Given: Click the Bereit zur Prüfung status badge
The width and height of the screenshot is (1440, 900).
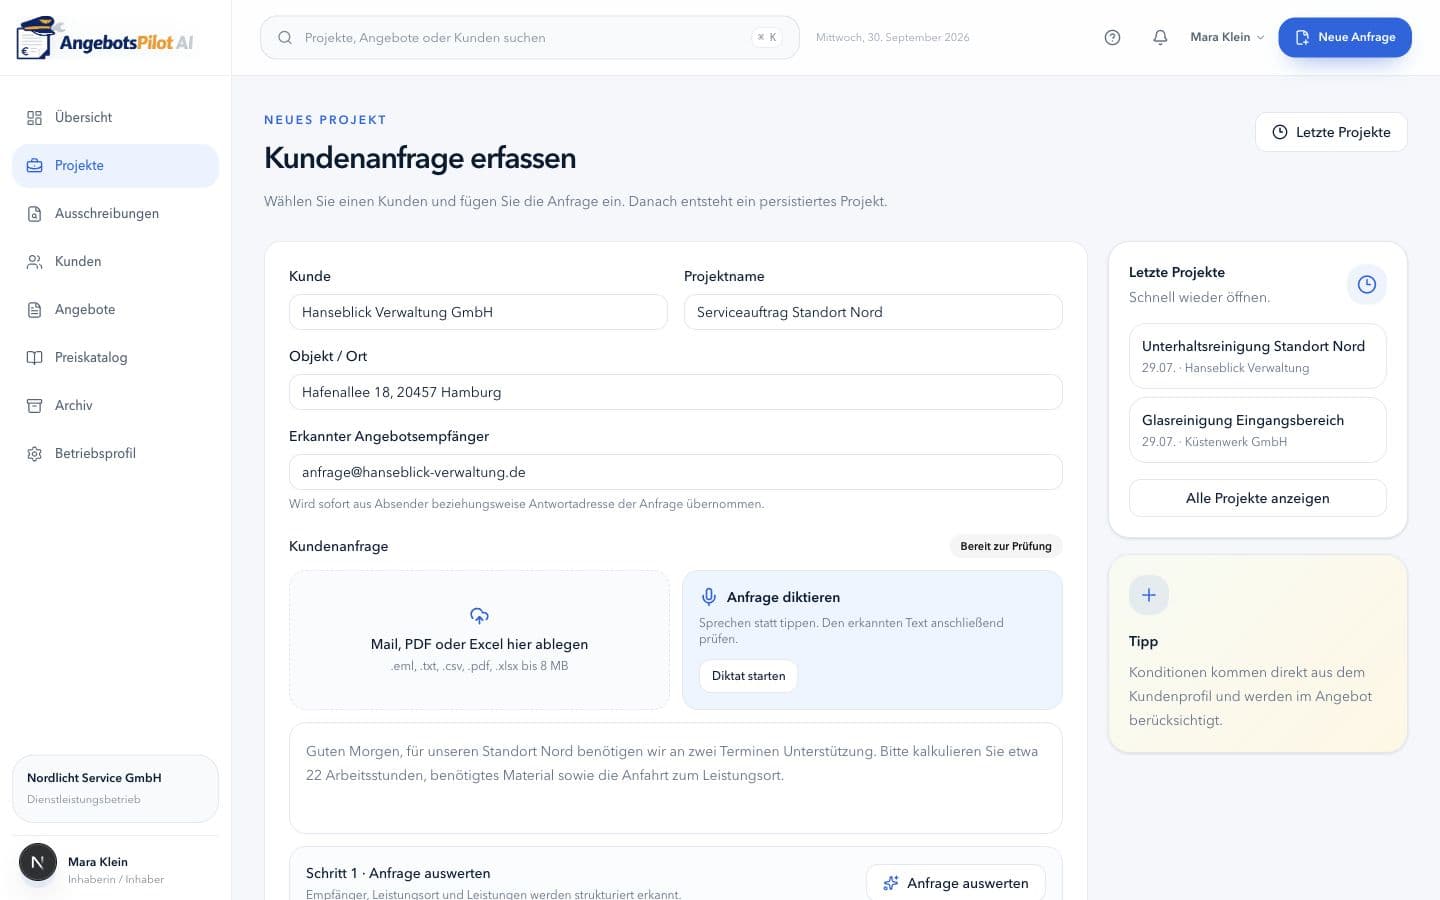Looking at the screenshot, I should coord(1006,546).
